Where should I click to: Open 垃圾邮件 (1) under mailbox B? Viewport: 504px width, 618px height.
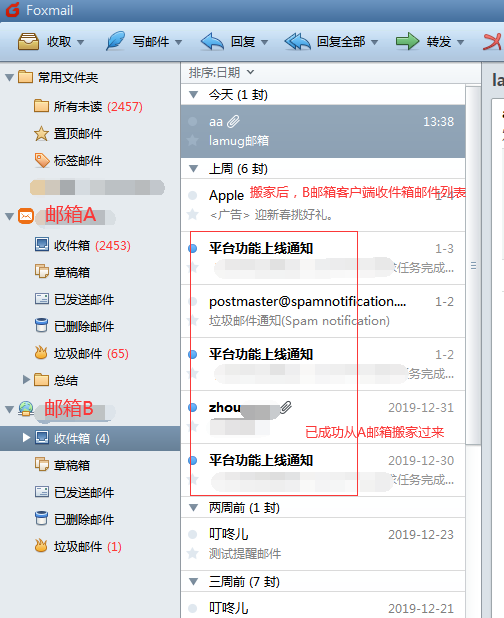78,546
